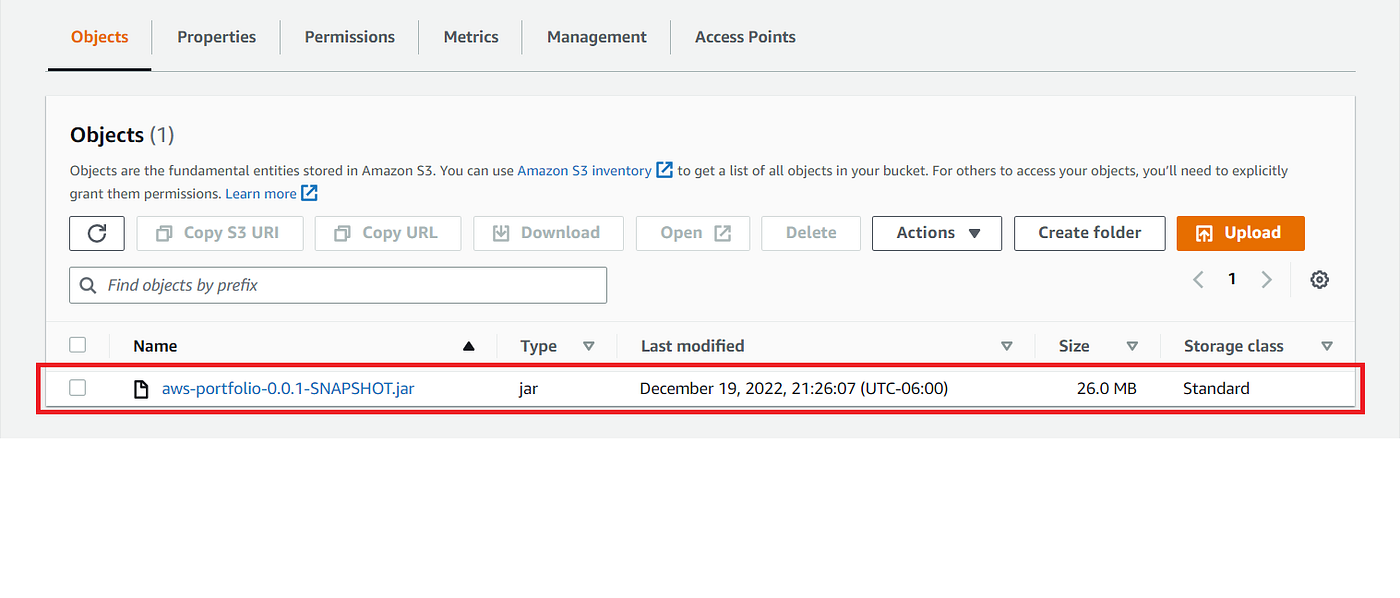Sort by Size column arrow
The width and height of the screenshot is (1400, 598).
click(x=1132, y=346)
